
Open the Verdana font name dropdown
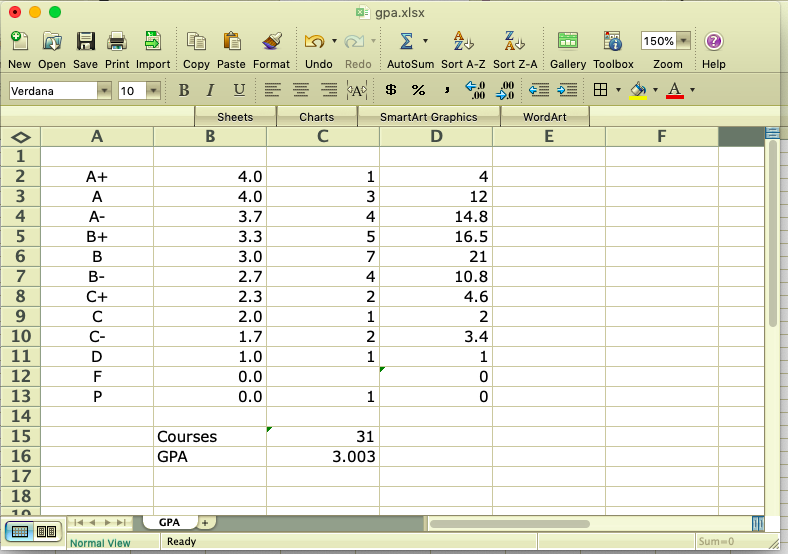coord(104,91)
